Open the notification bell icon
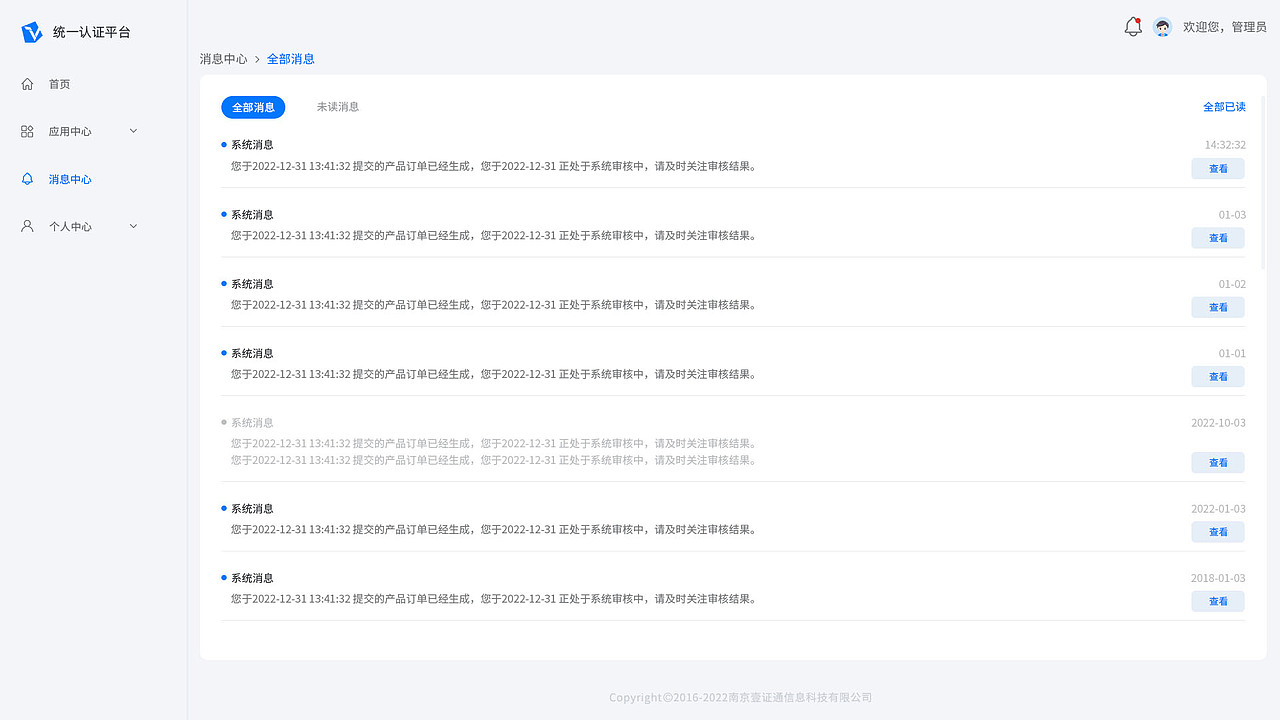 pos(1133,27)
